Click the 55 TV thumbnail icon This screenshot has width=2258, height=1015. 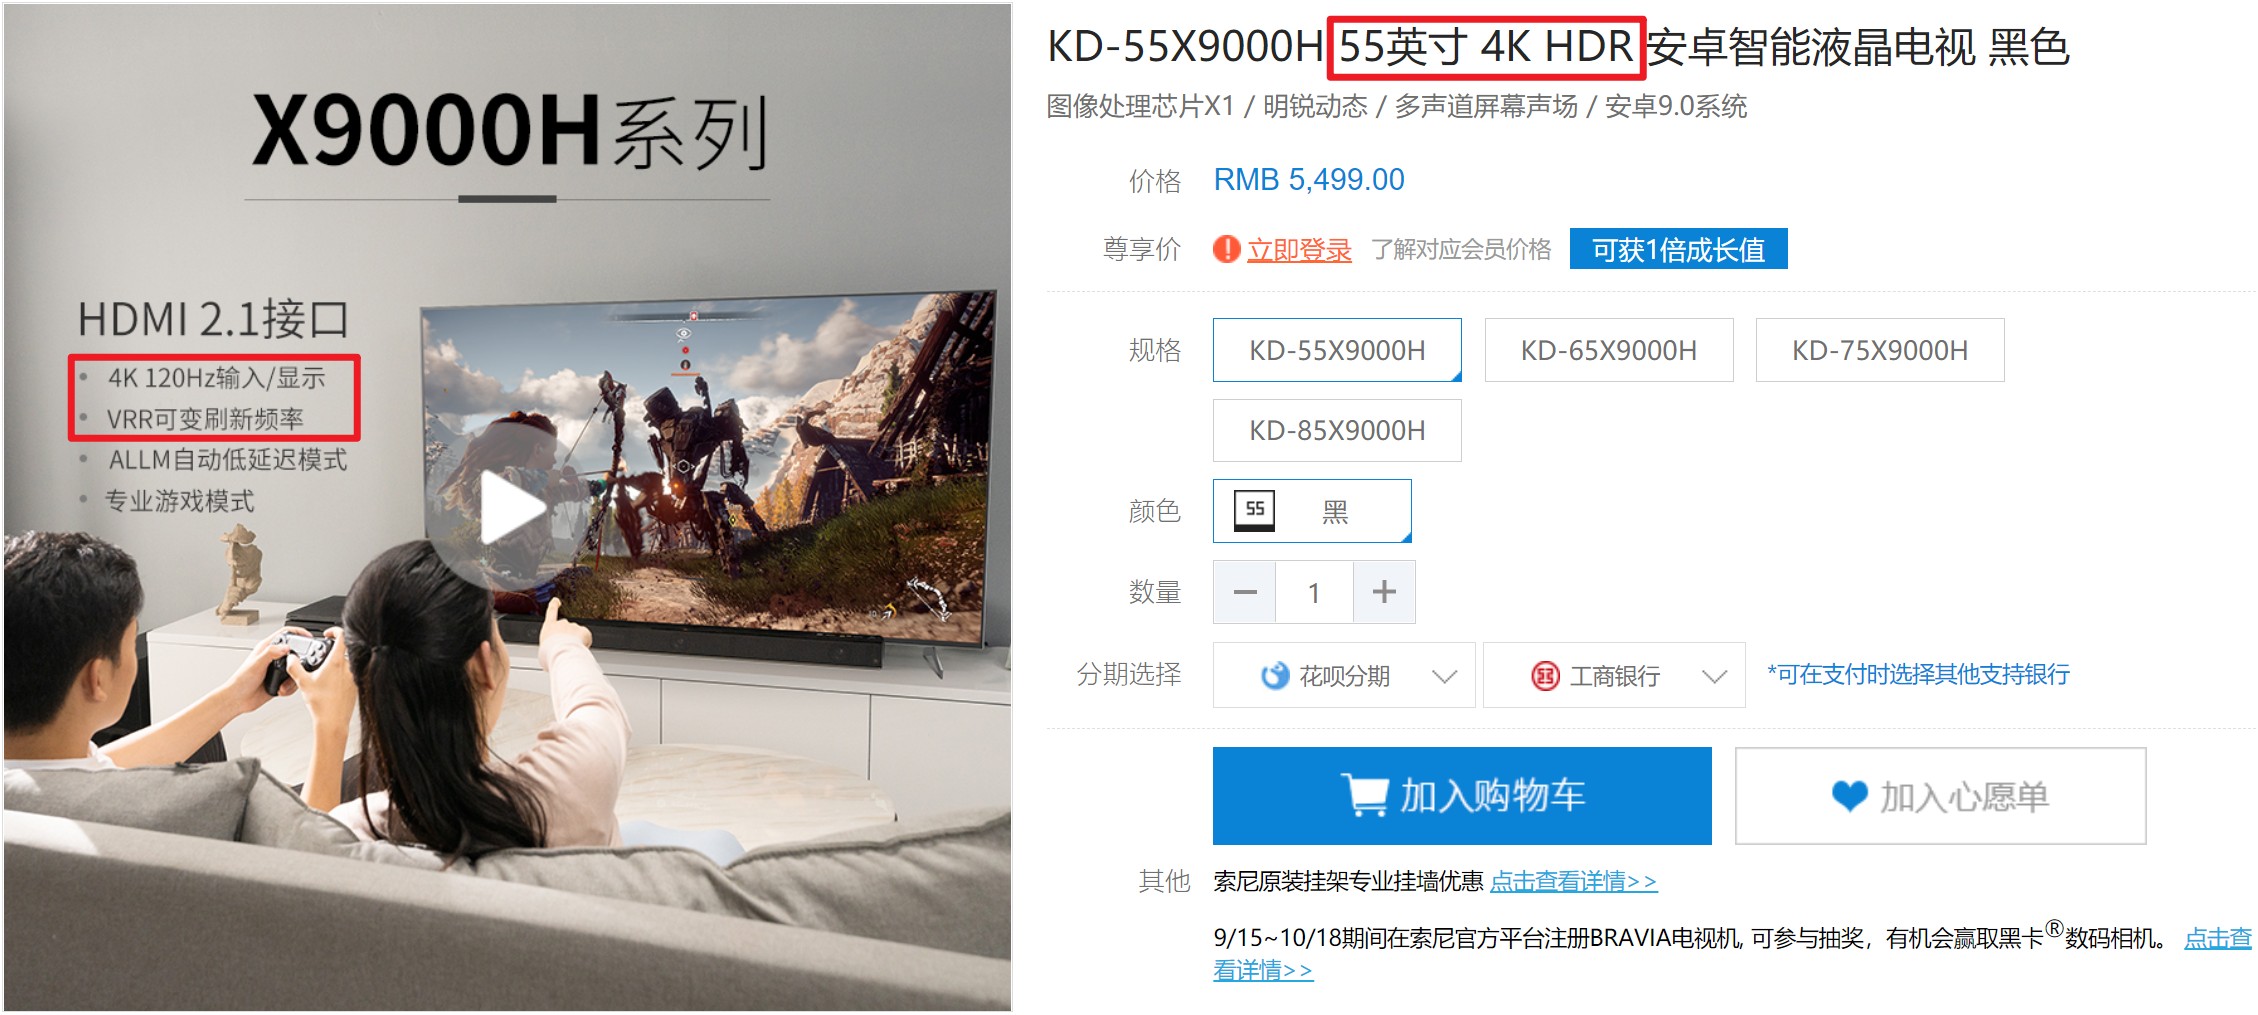click(x=1255, y=510)
